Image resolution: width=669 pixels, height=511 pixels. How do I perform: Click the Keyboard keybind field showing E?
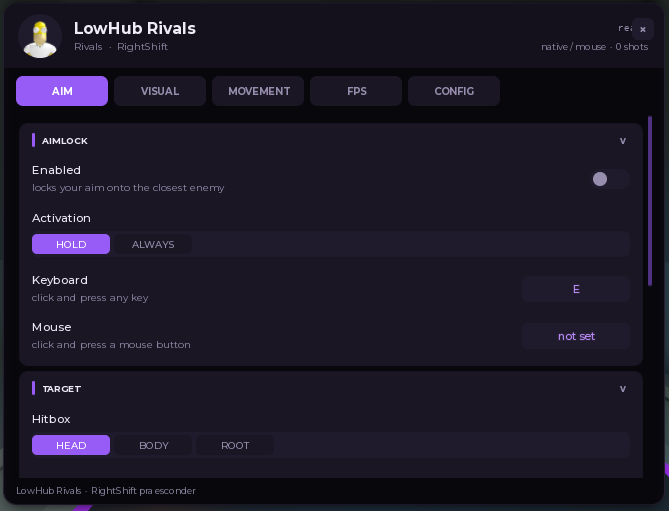click(576, 289)
